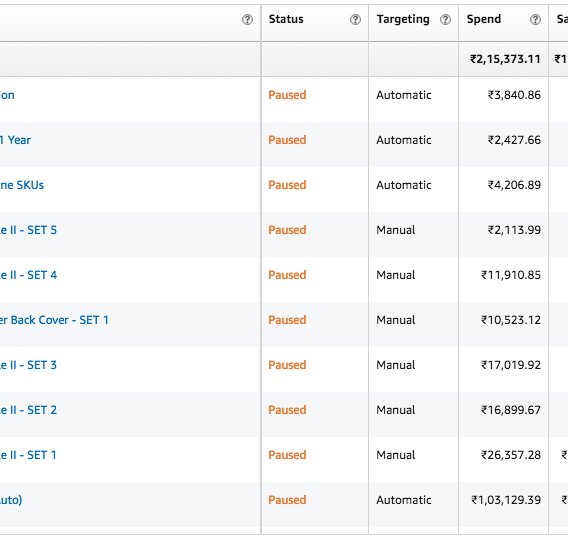Image resolution: width=568 pixels, height=540 pixels.
Task: Click spend value ₹3,840.86
Action: 514,95
